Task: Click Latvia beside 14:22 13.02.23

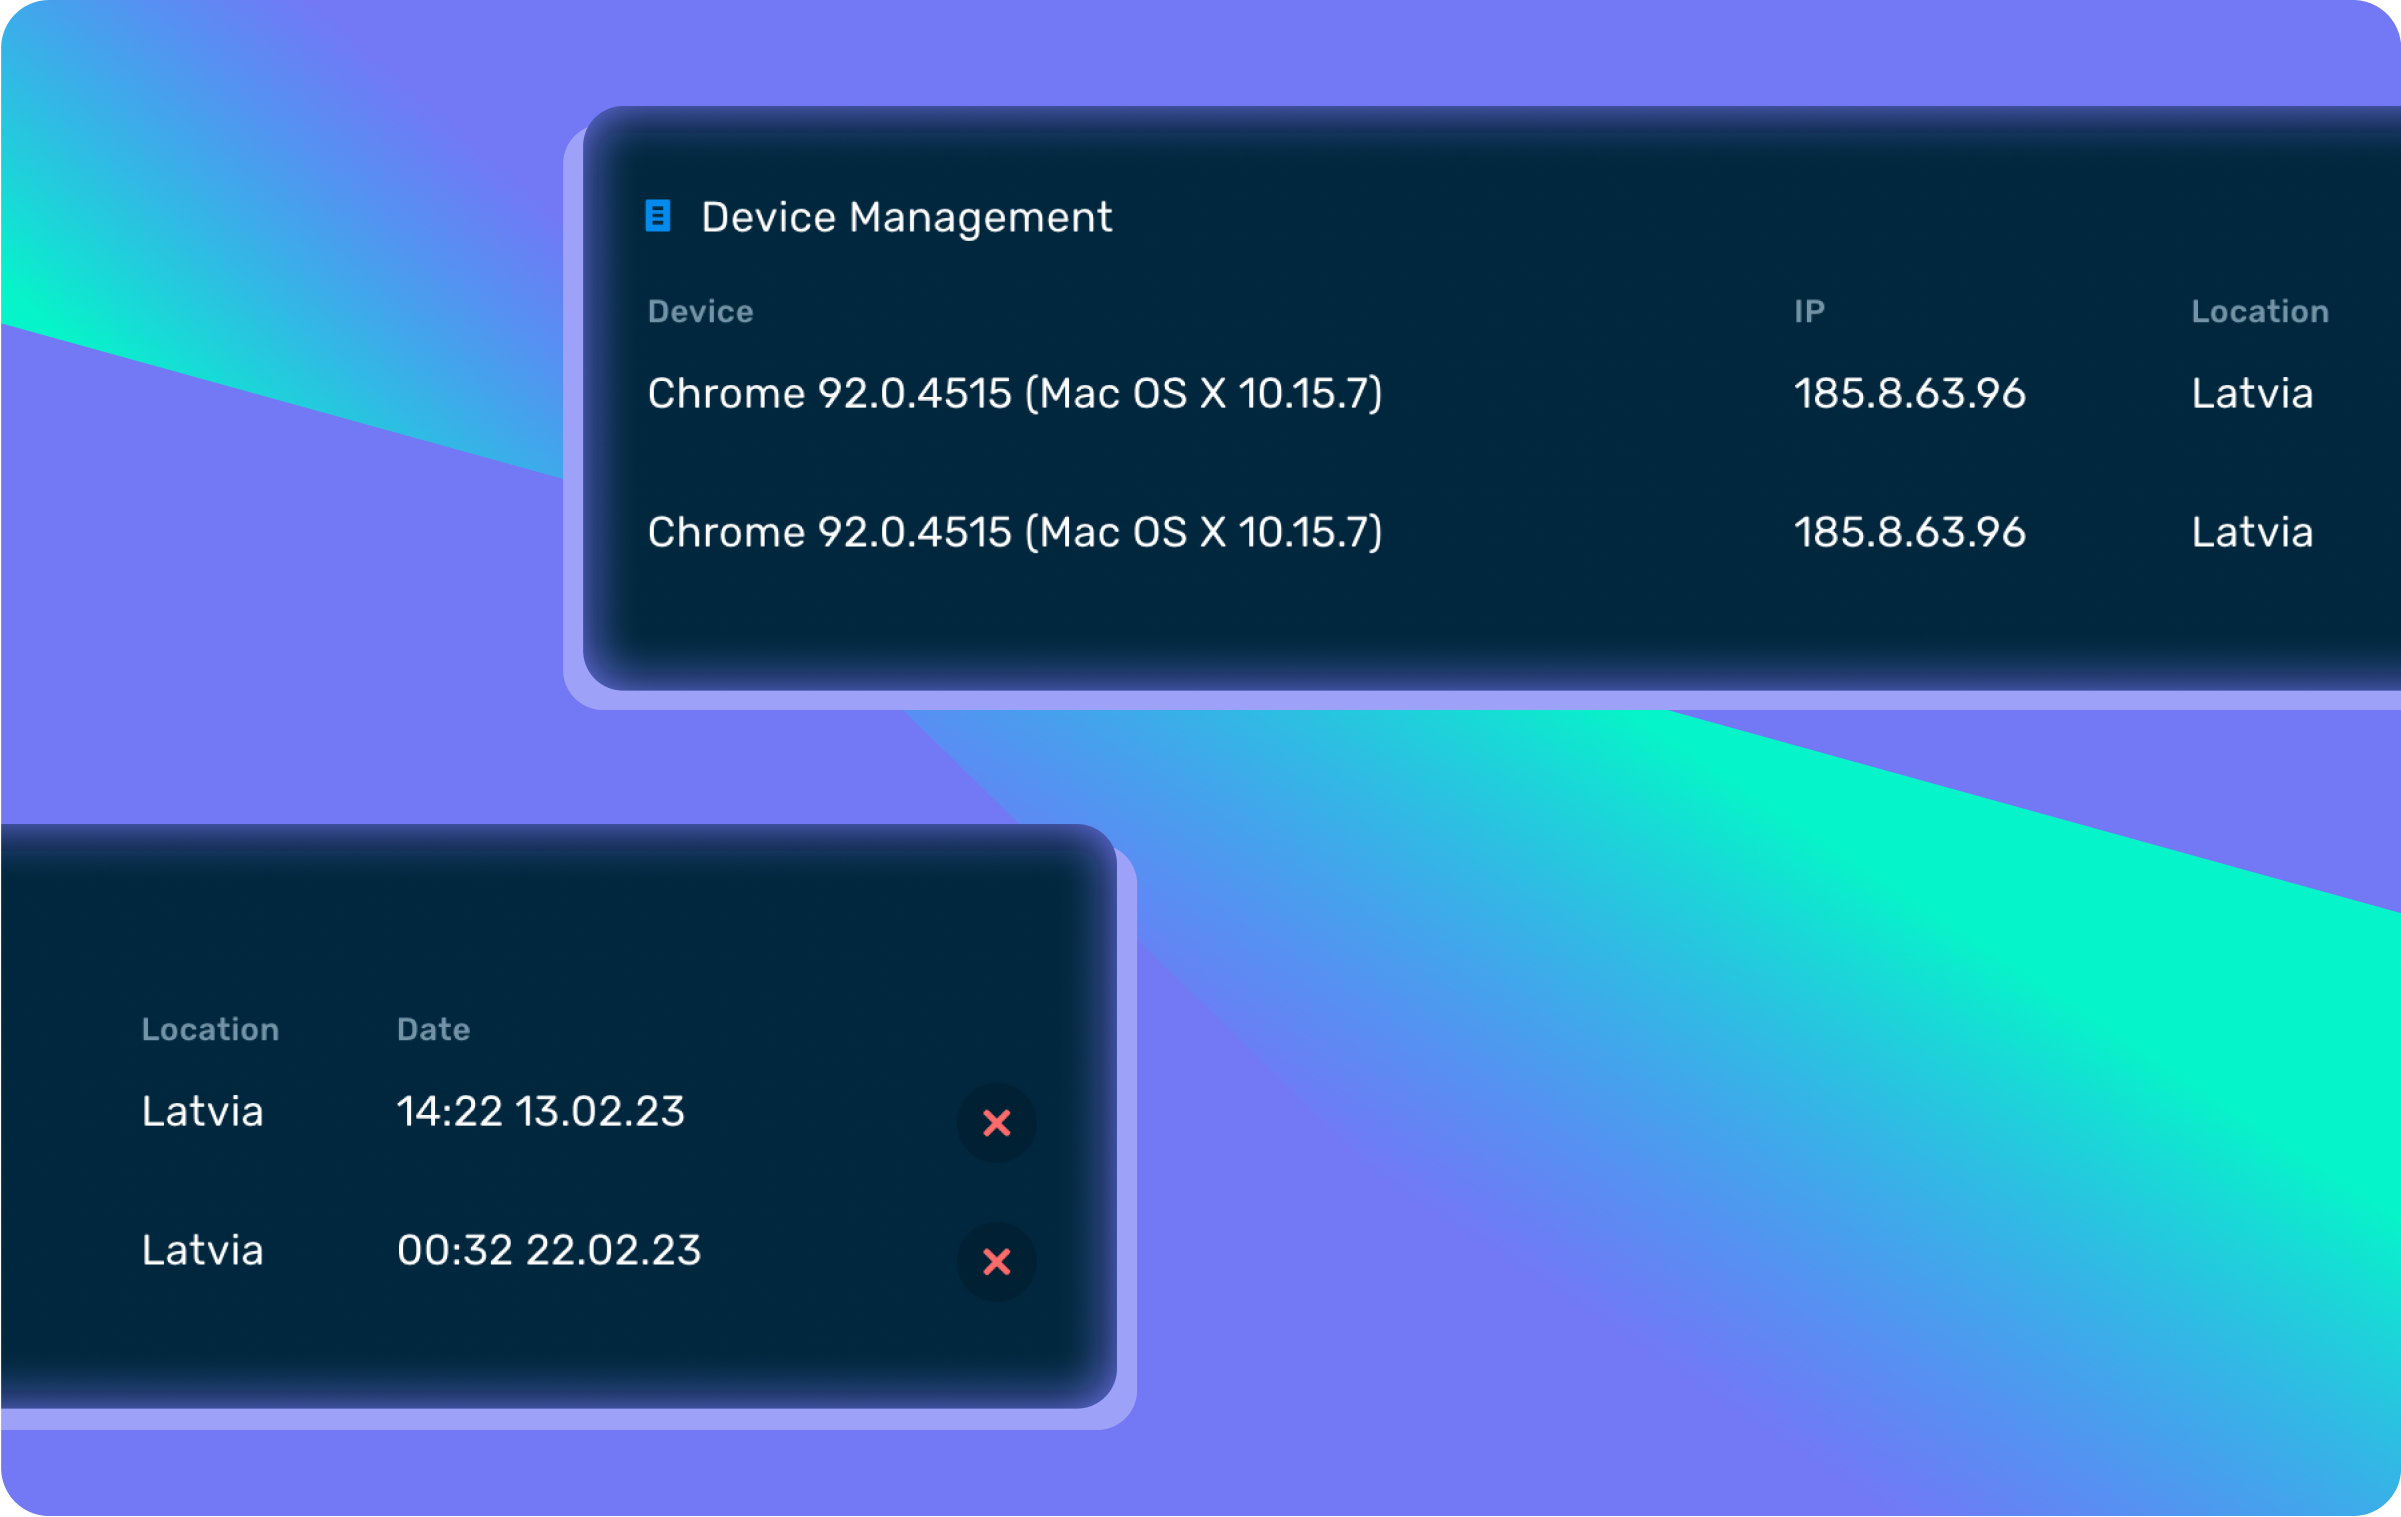Action: point(202,1111)
